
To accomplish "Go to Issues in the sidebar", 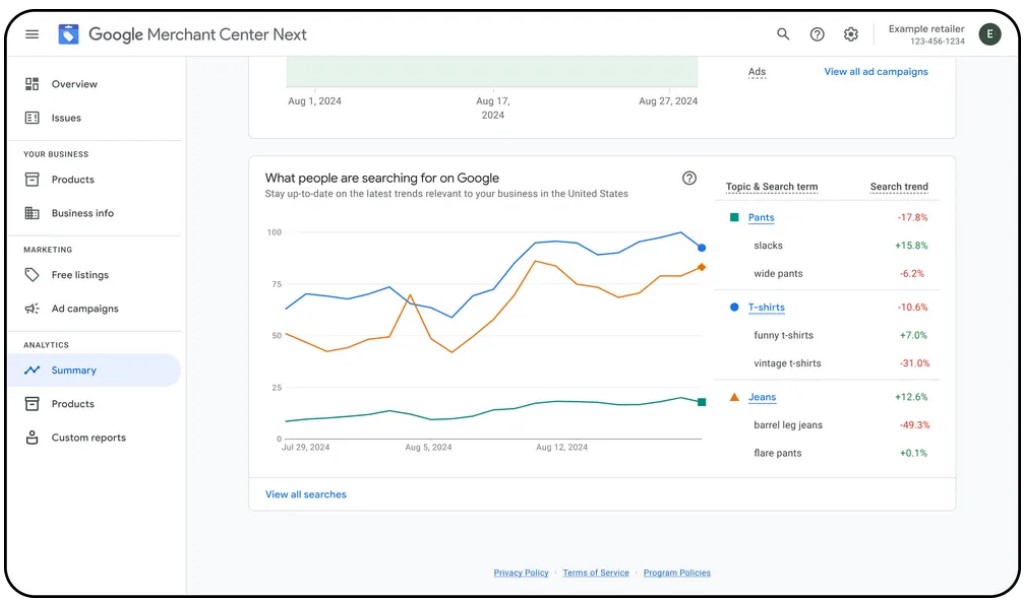I will (x=66, y=118).
